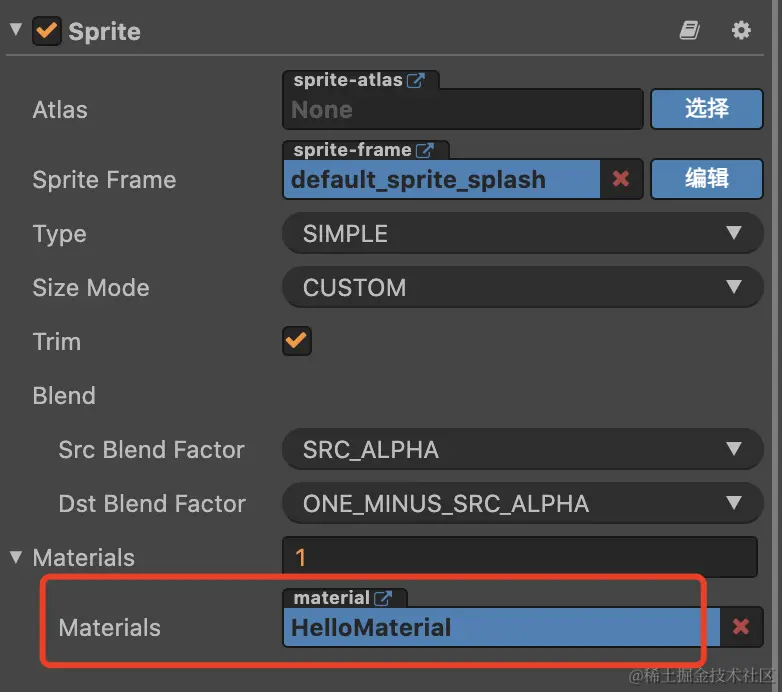The width and height of the screenshot is (782, 692).
Task: Click the 编辑 button beside Sprite Frame
Action: 707,179
